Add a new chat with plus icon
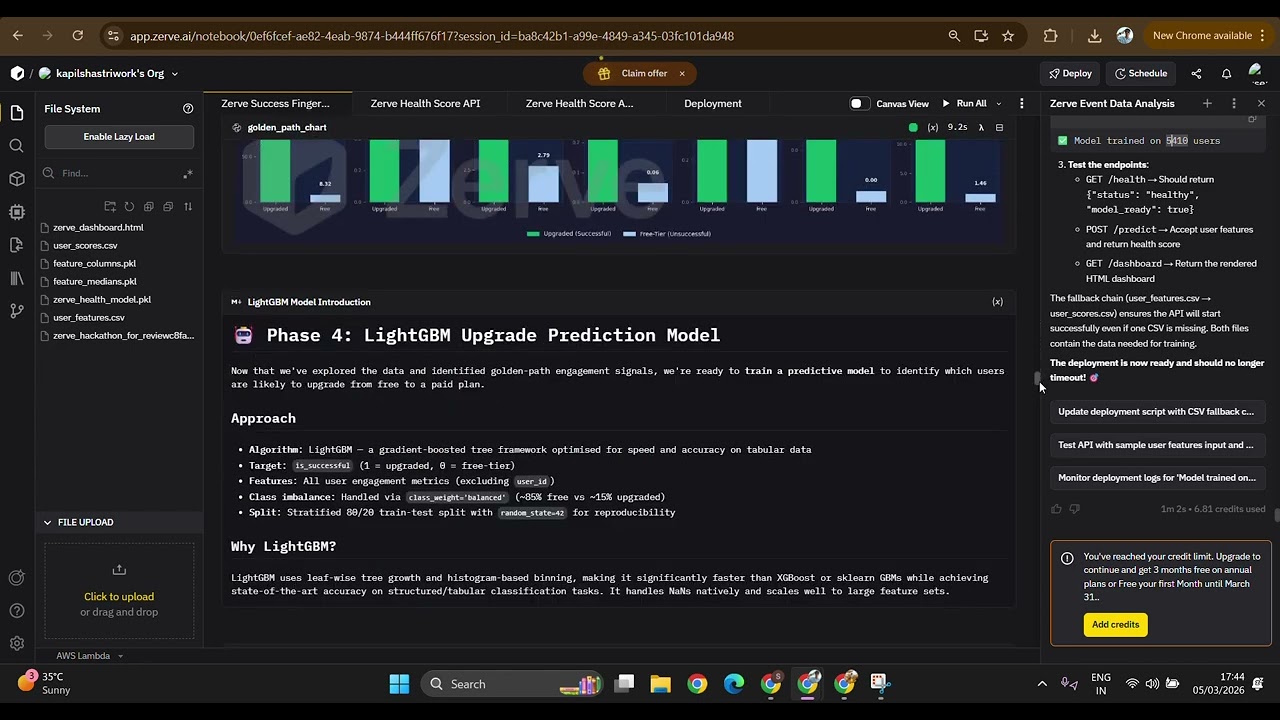Viewport: 1280px width, 720px height. click(1207, 103)
